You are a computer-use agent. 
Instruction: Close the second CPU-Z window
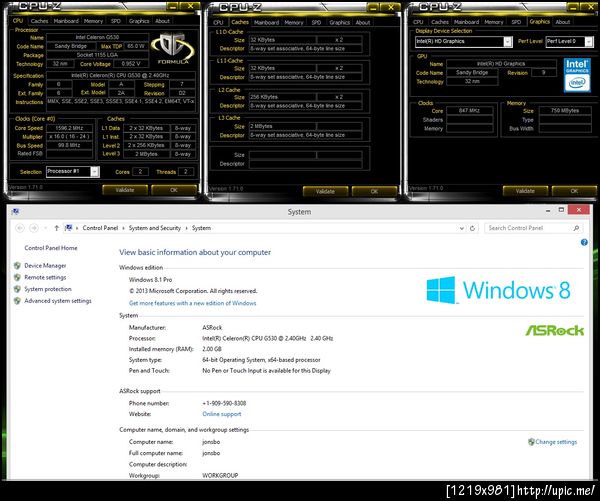(390, 7)
